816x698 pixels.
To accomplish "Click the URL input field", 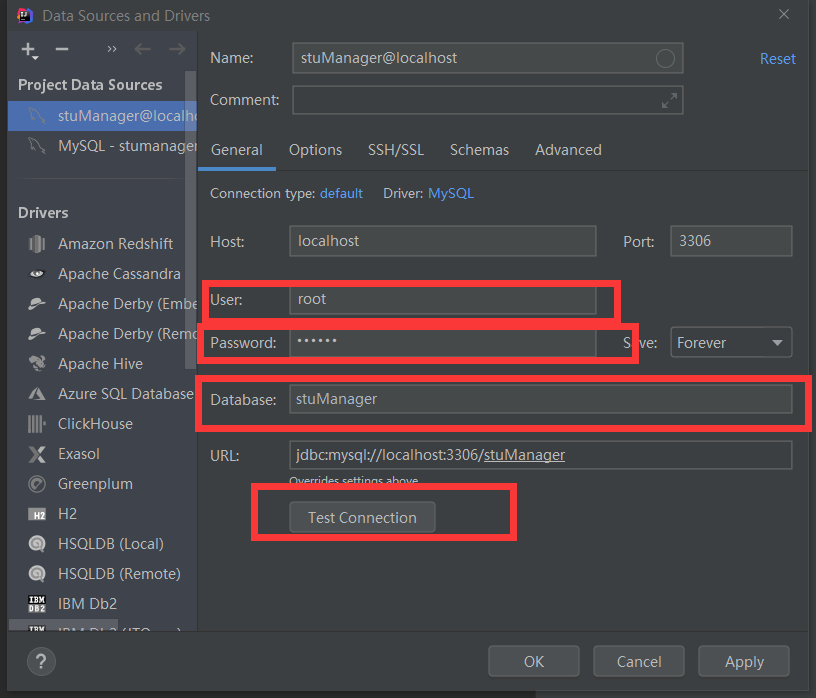I will (541, 455).
